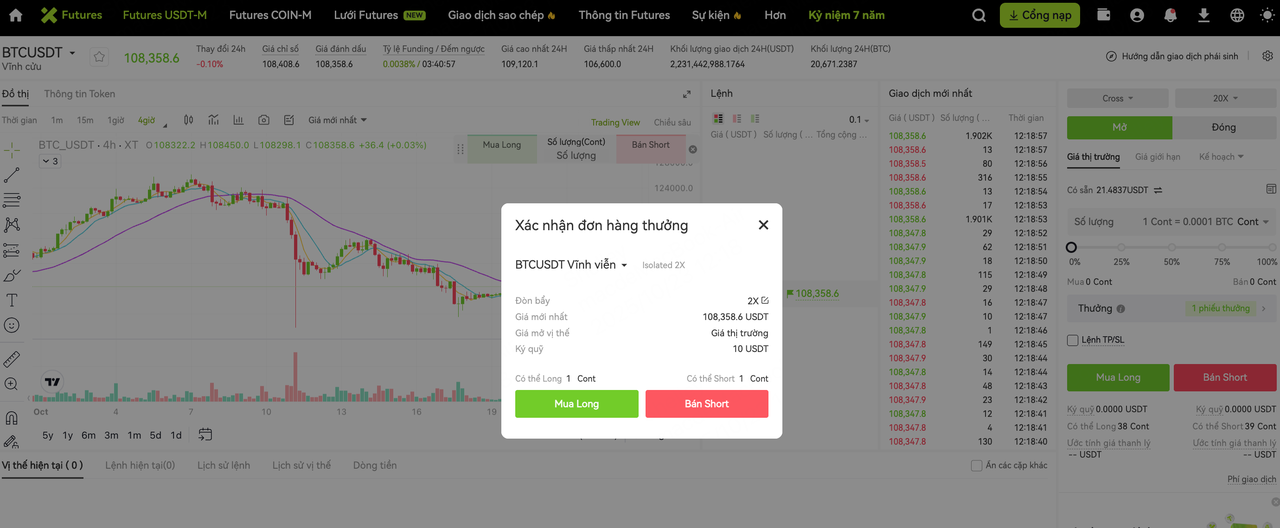The width and height of the screenshot is (1280, 528).
Task: Edit the 2X leverage in dialog
Action: click(x=764, y=300)
